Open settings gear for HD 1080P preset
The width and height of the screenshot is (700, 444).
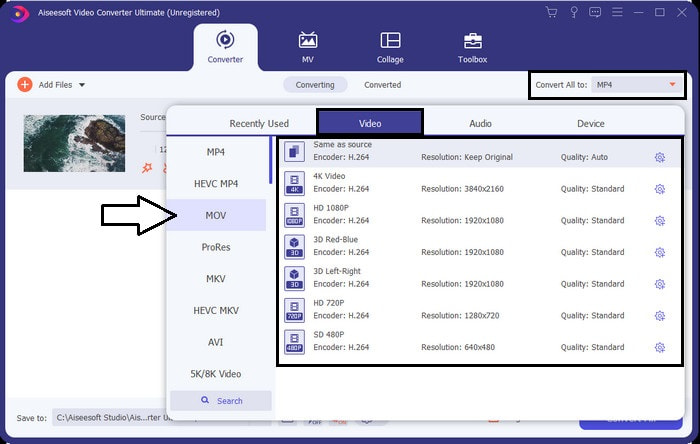[660, 221]
